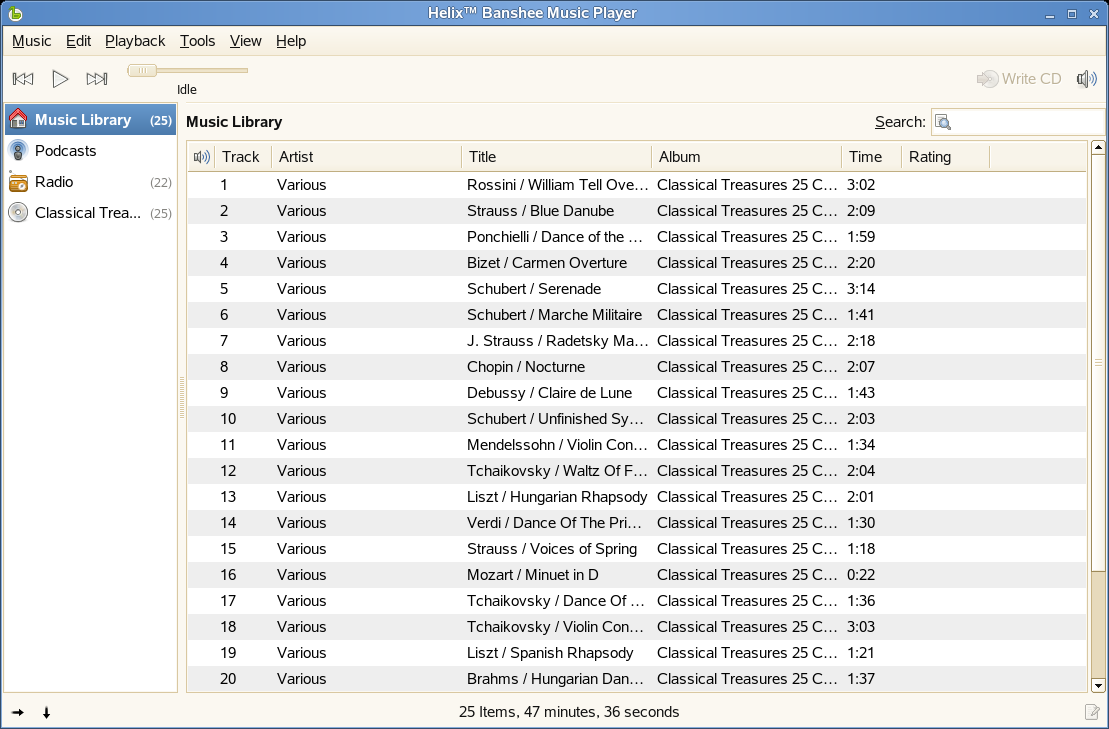Open the volume speaker control

pyautogui.click(x=1086, y=78)
